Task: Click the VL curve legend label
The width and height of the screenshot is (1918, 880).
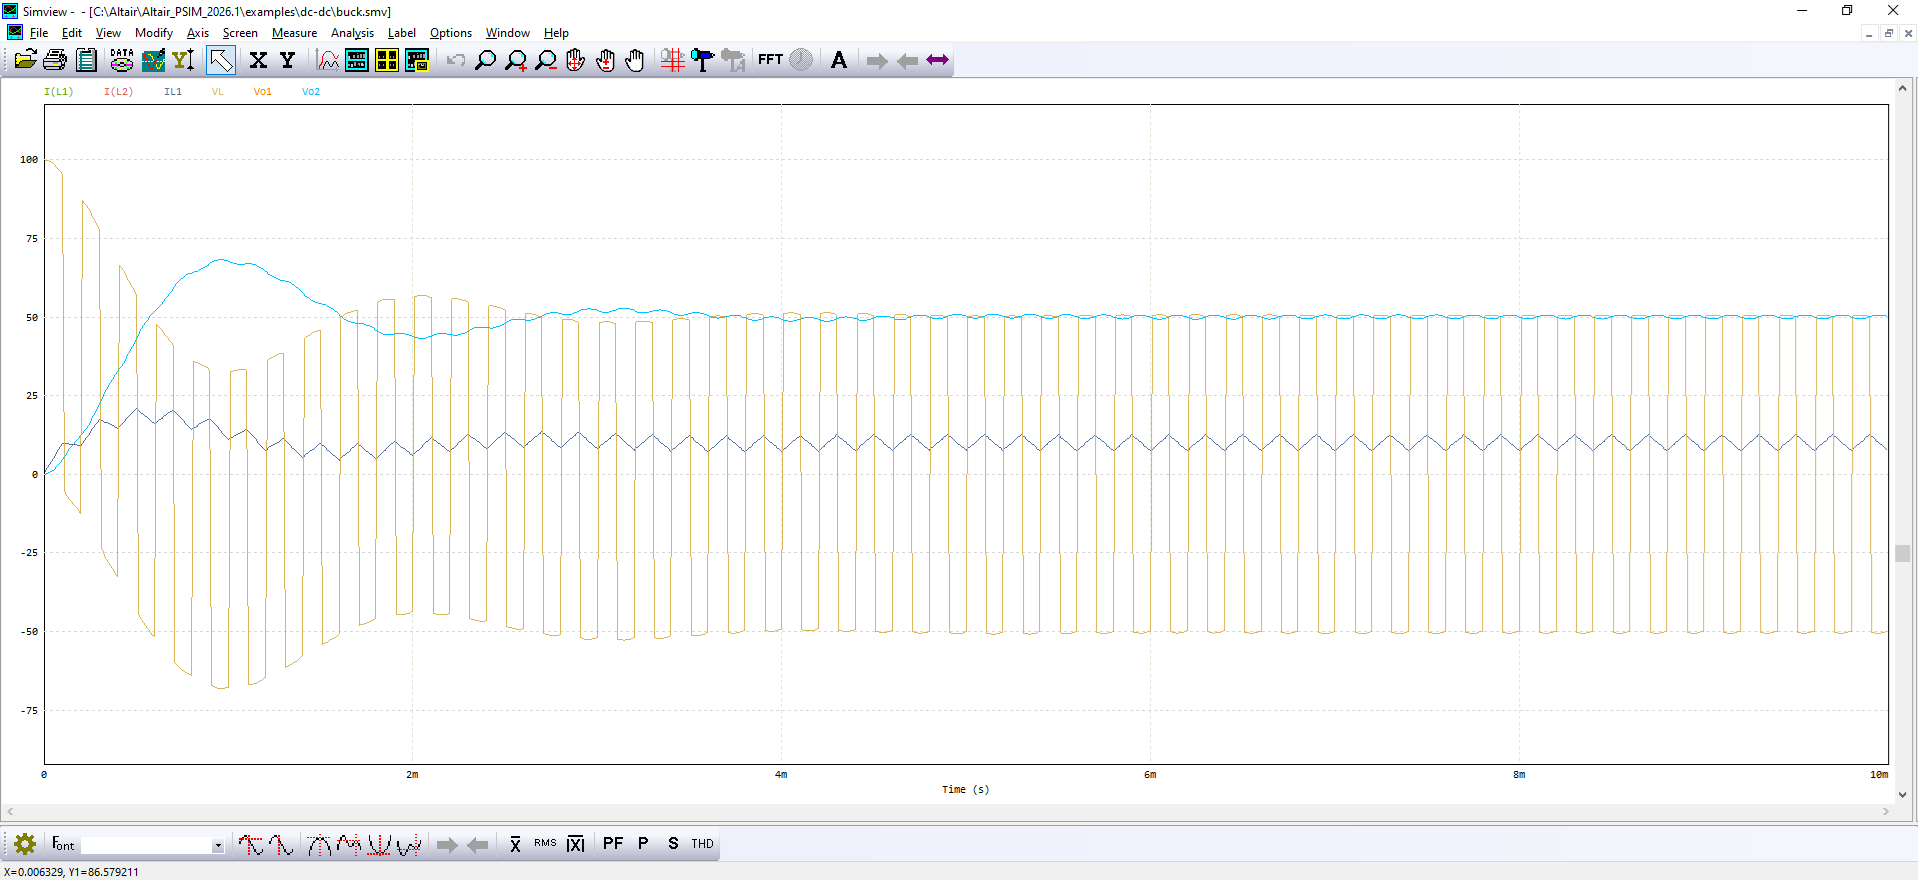Action: click(x=218, y=92)
